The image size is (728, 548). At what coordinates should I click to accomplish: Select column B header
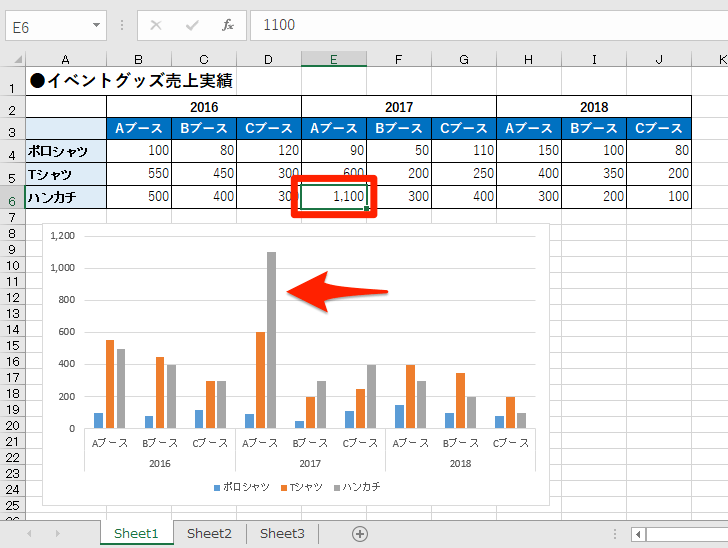tap(139, 59)
